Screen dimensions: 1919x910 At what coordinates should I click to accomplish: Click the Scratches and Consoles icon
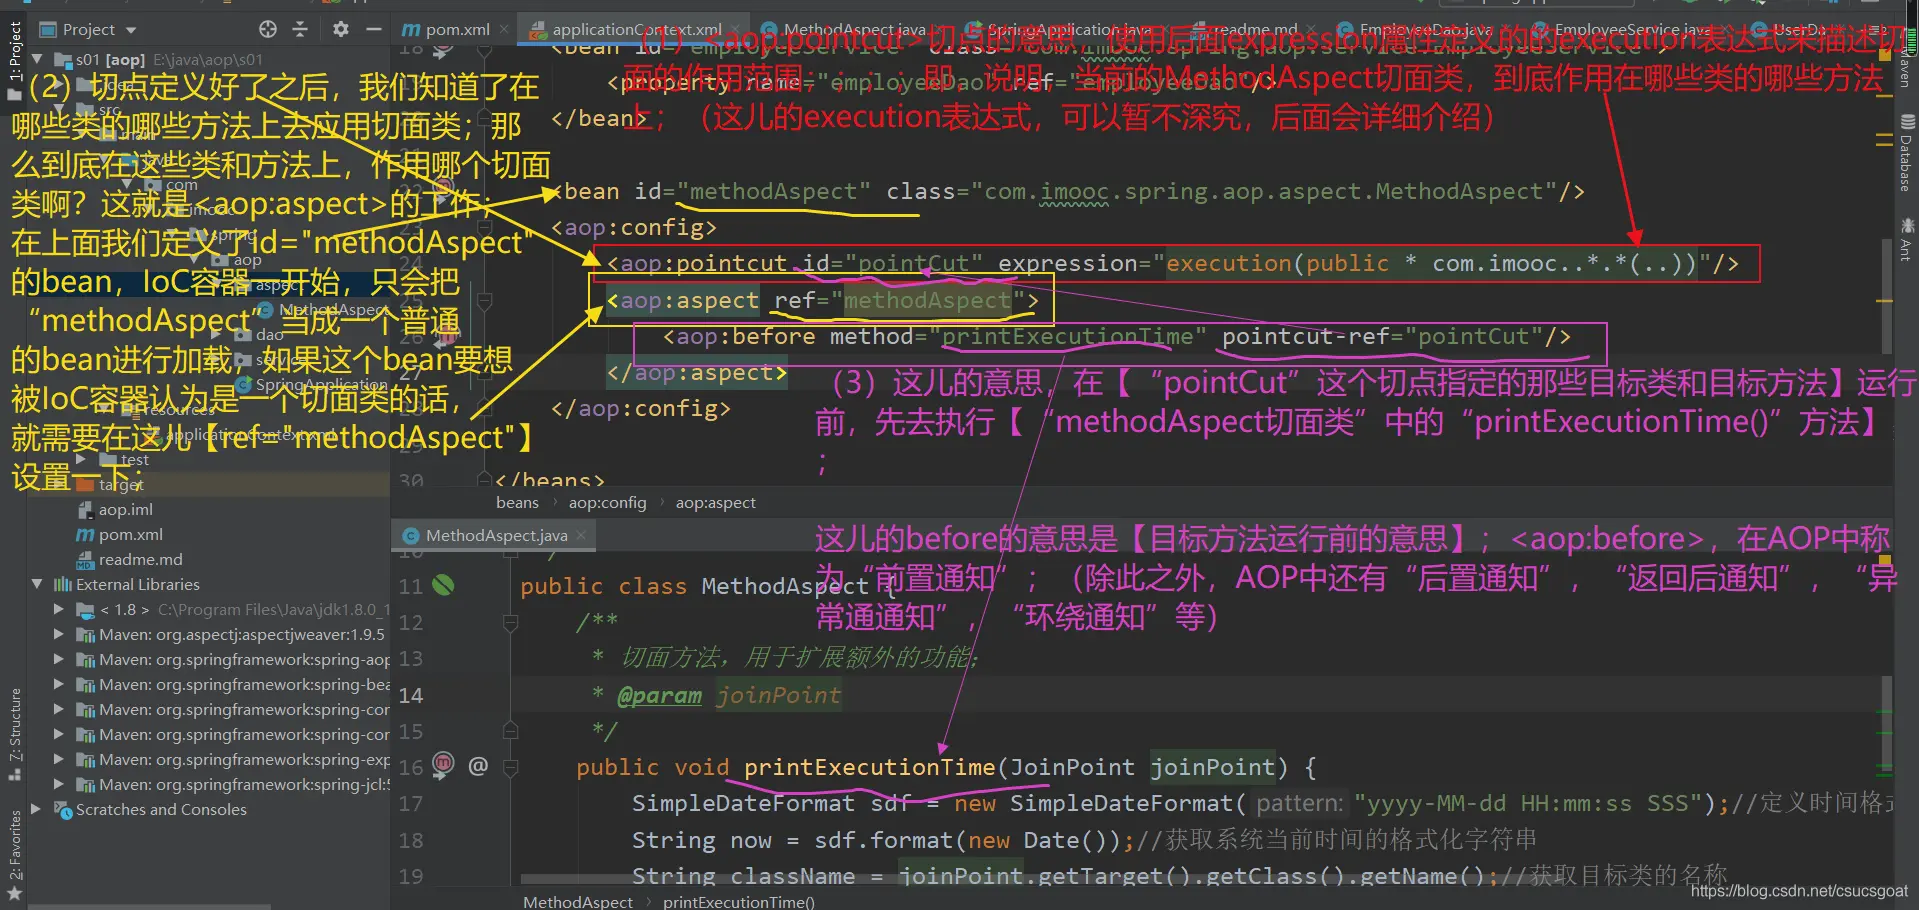62,810
